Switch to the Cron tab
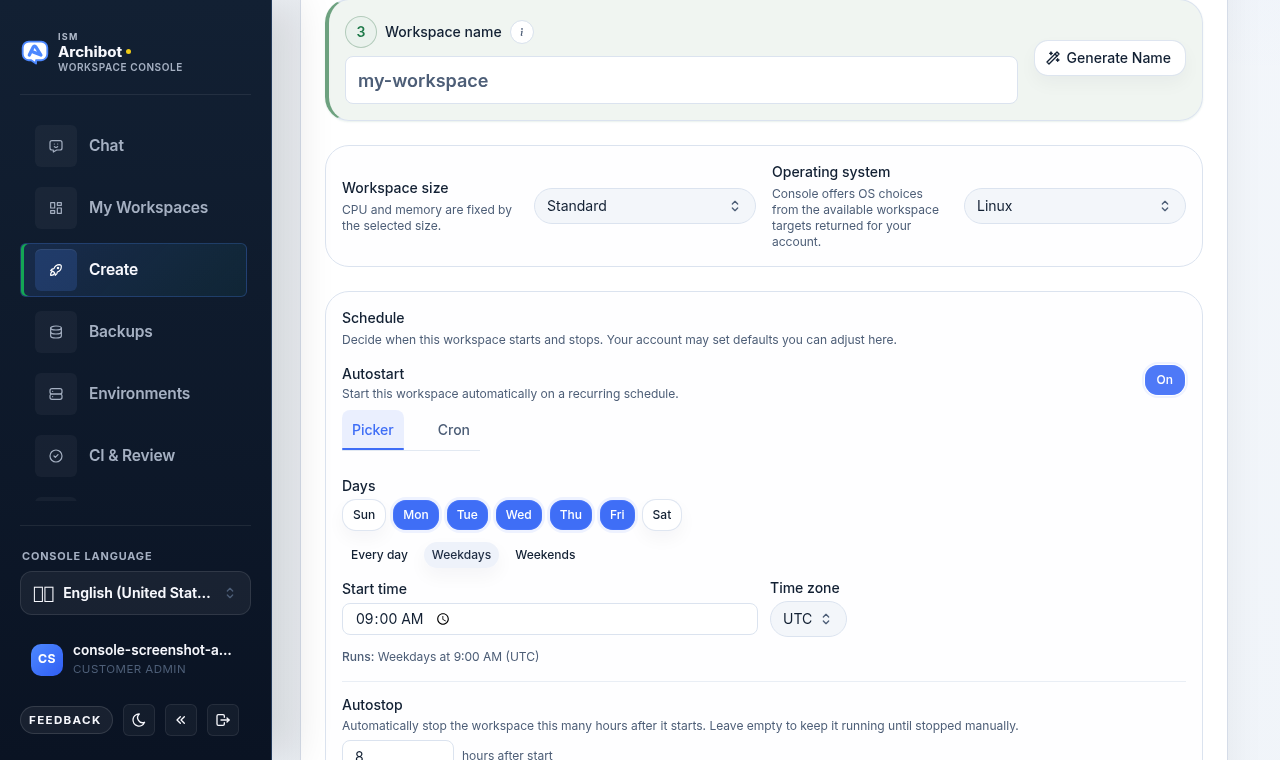The height and width of the screenshot is (760, 1280). (454, 430)
